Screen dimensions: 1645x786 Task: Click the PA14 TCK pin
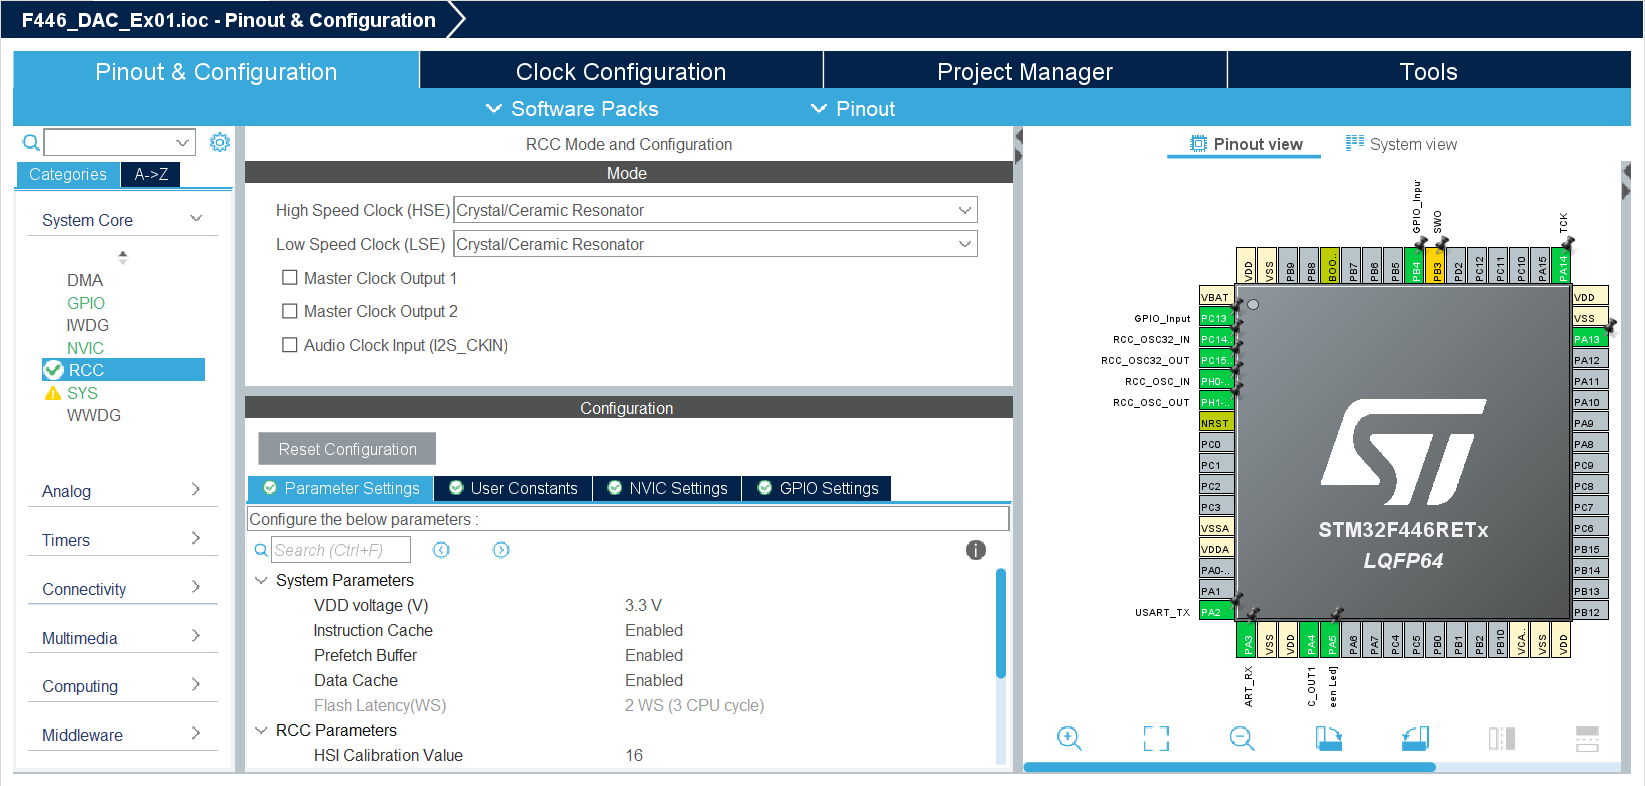coord(1563,266)
